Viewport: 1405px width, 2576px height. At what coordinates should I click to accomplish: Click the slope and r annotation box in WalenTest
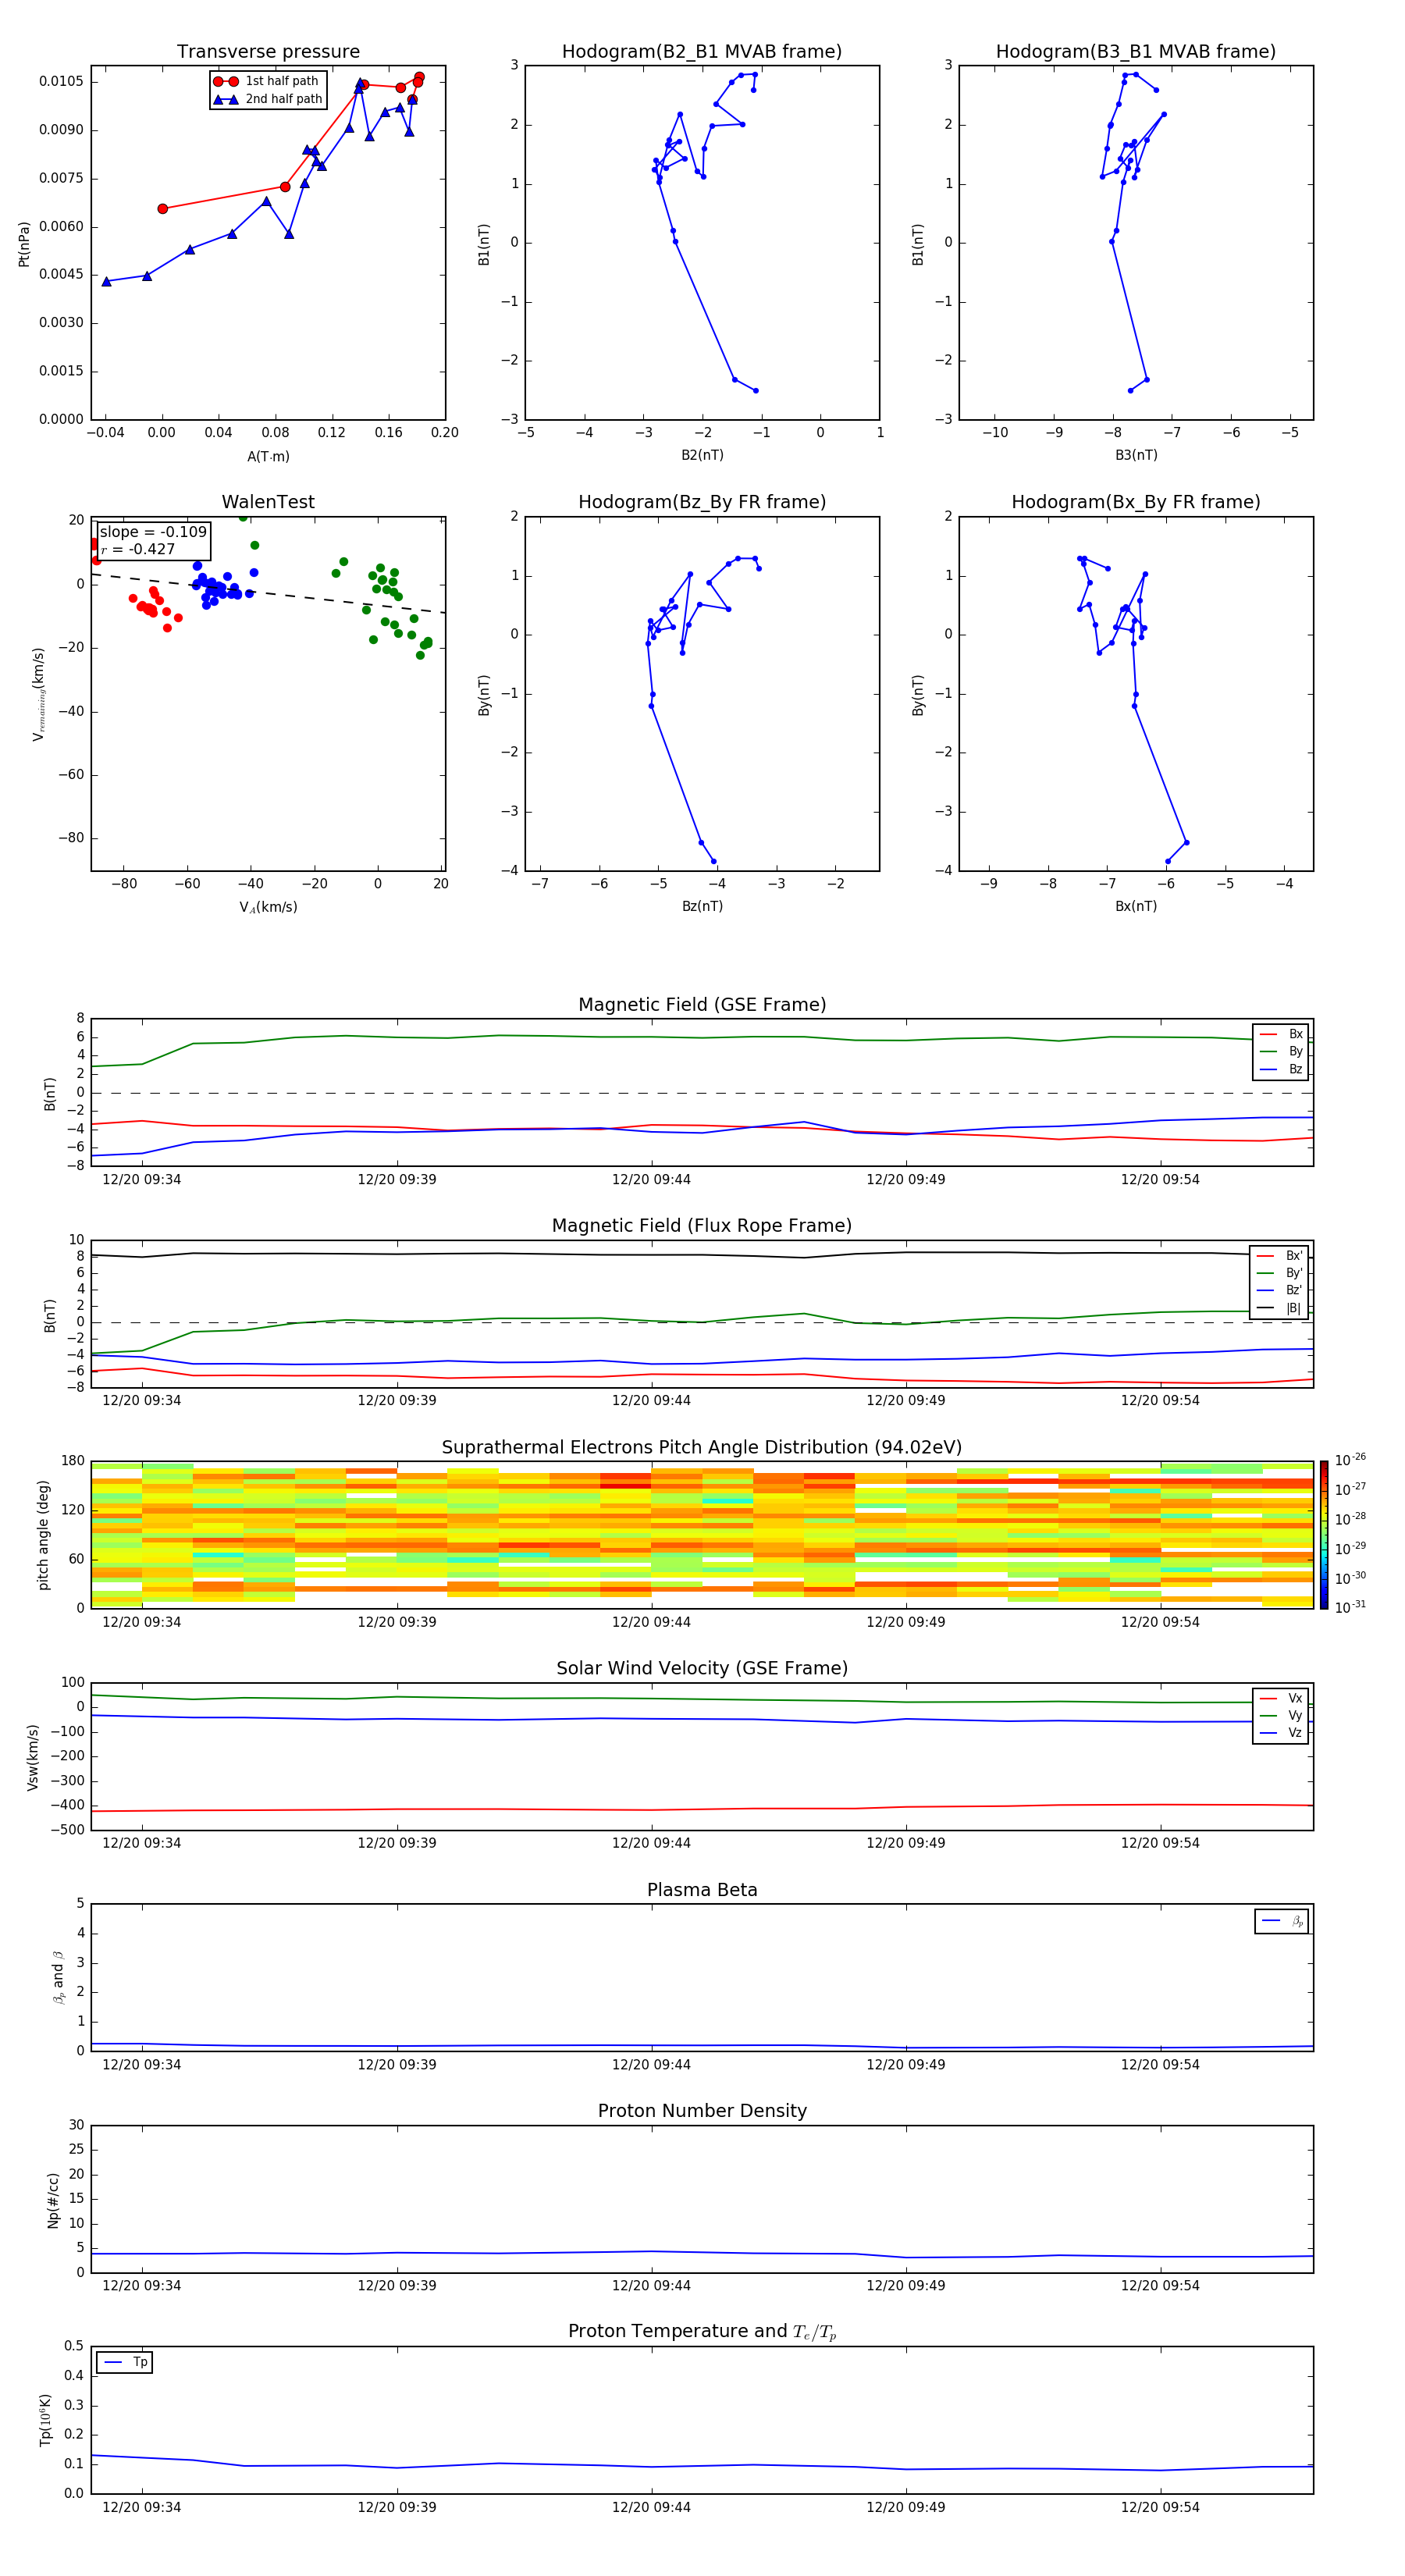click(153, 540)
